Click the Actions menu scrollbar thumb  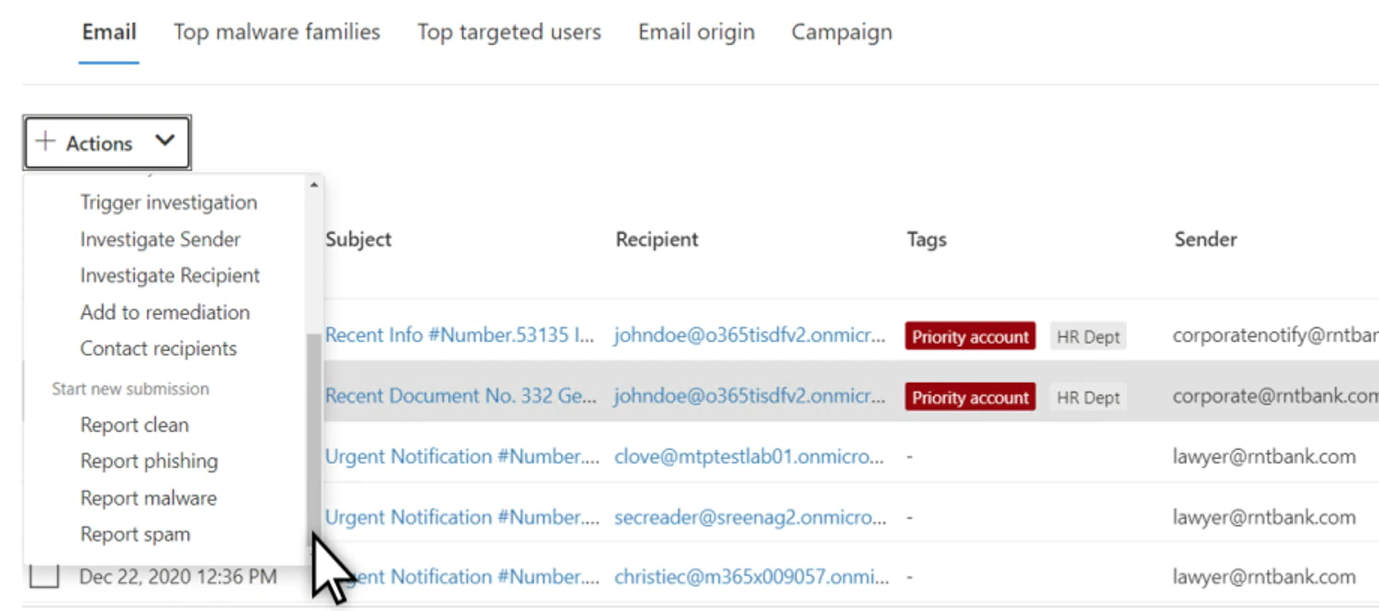pyautogui.click(x=314, y=436)
